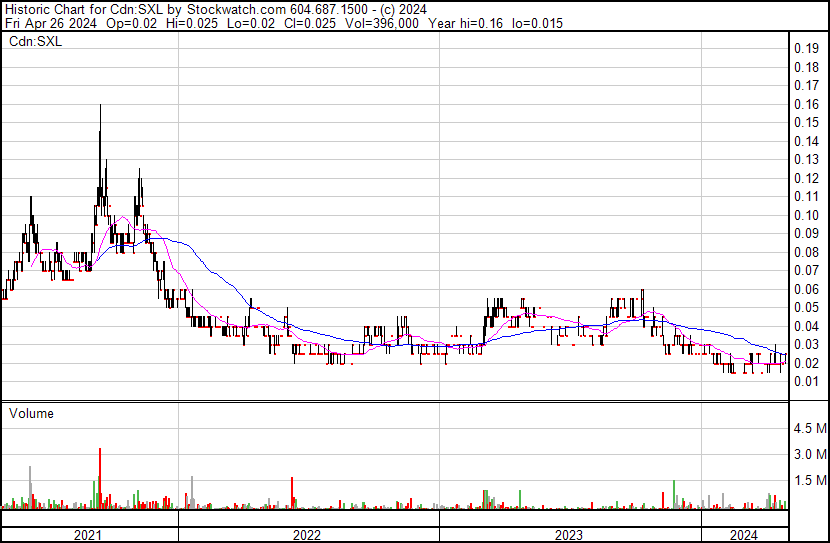
Task: Click the Volume panel label
Action: point(31,413)
